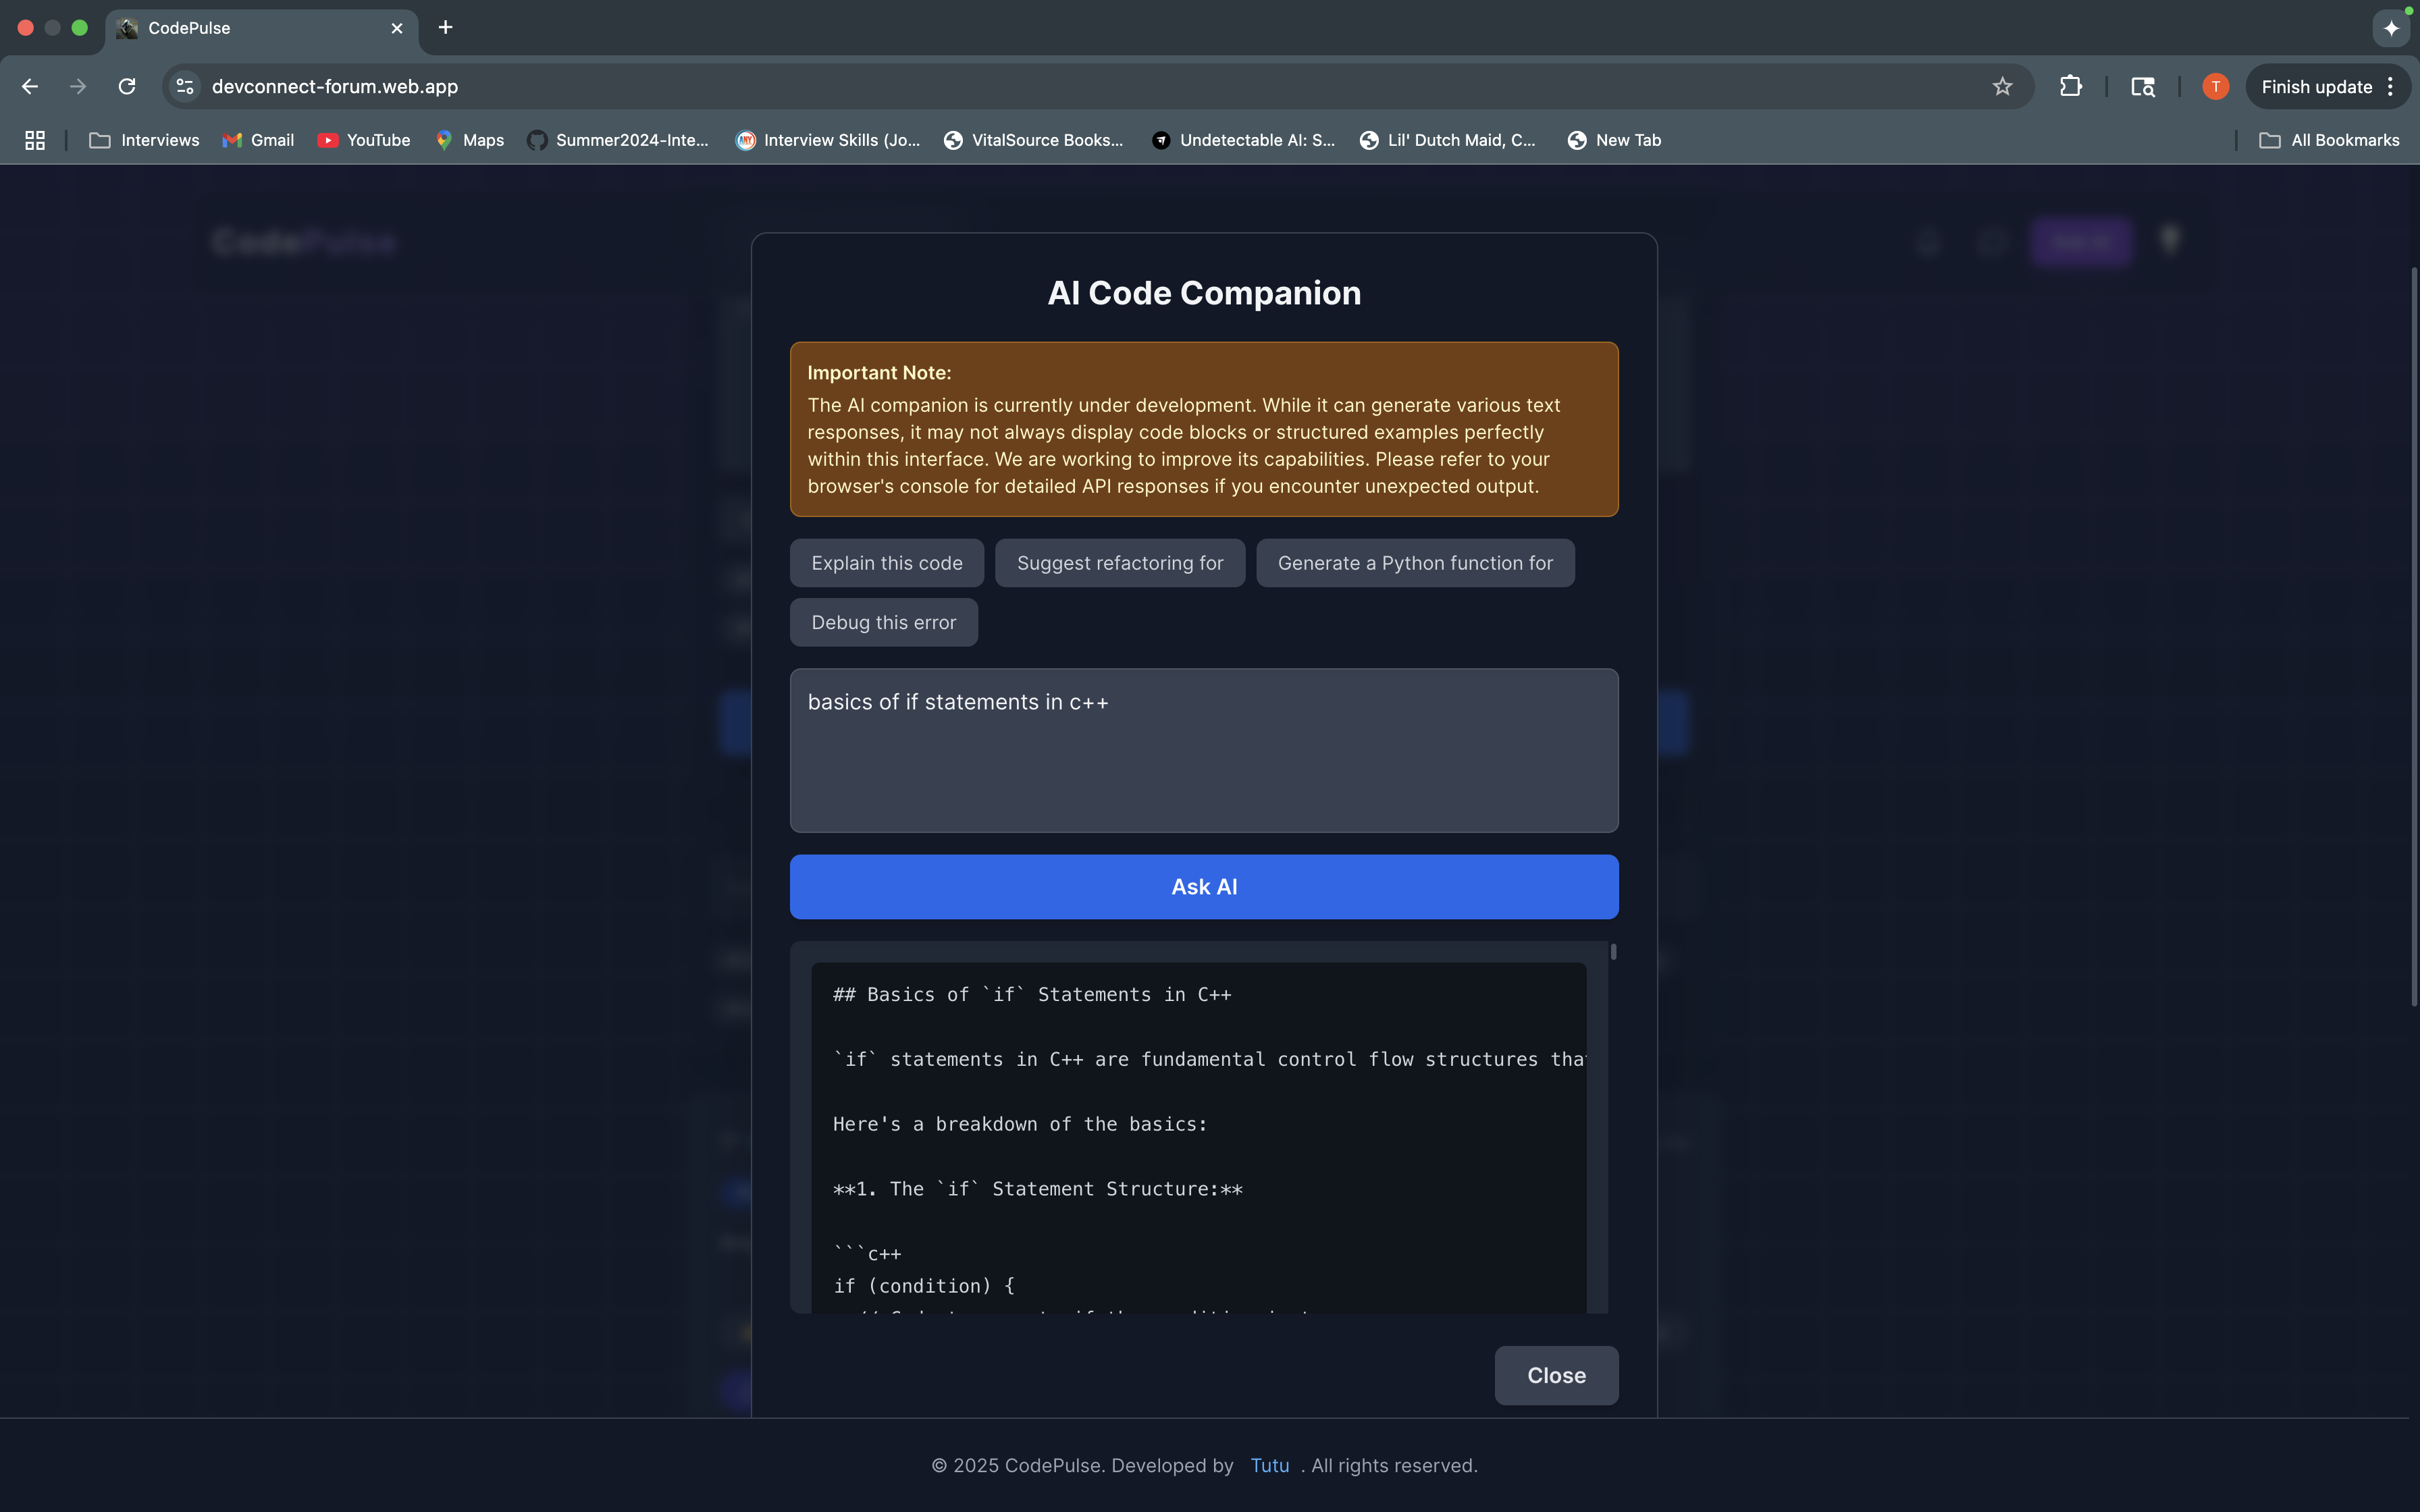Open site information icon in address bar
This screenshot has width=2420, height=1512.
click(185, 87)
